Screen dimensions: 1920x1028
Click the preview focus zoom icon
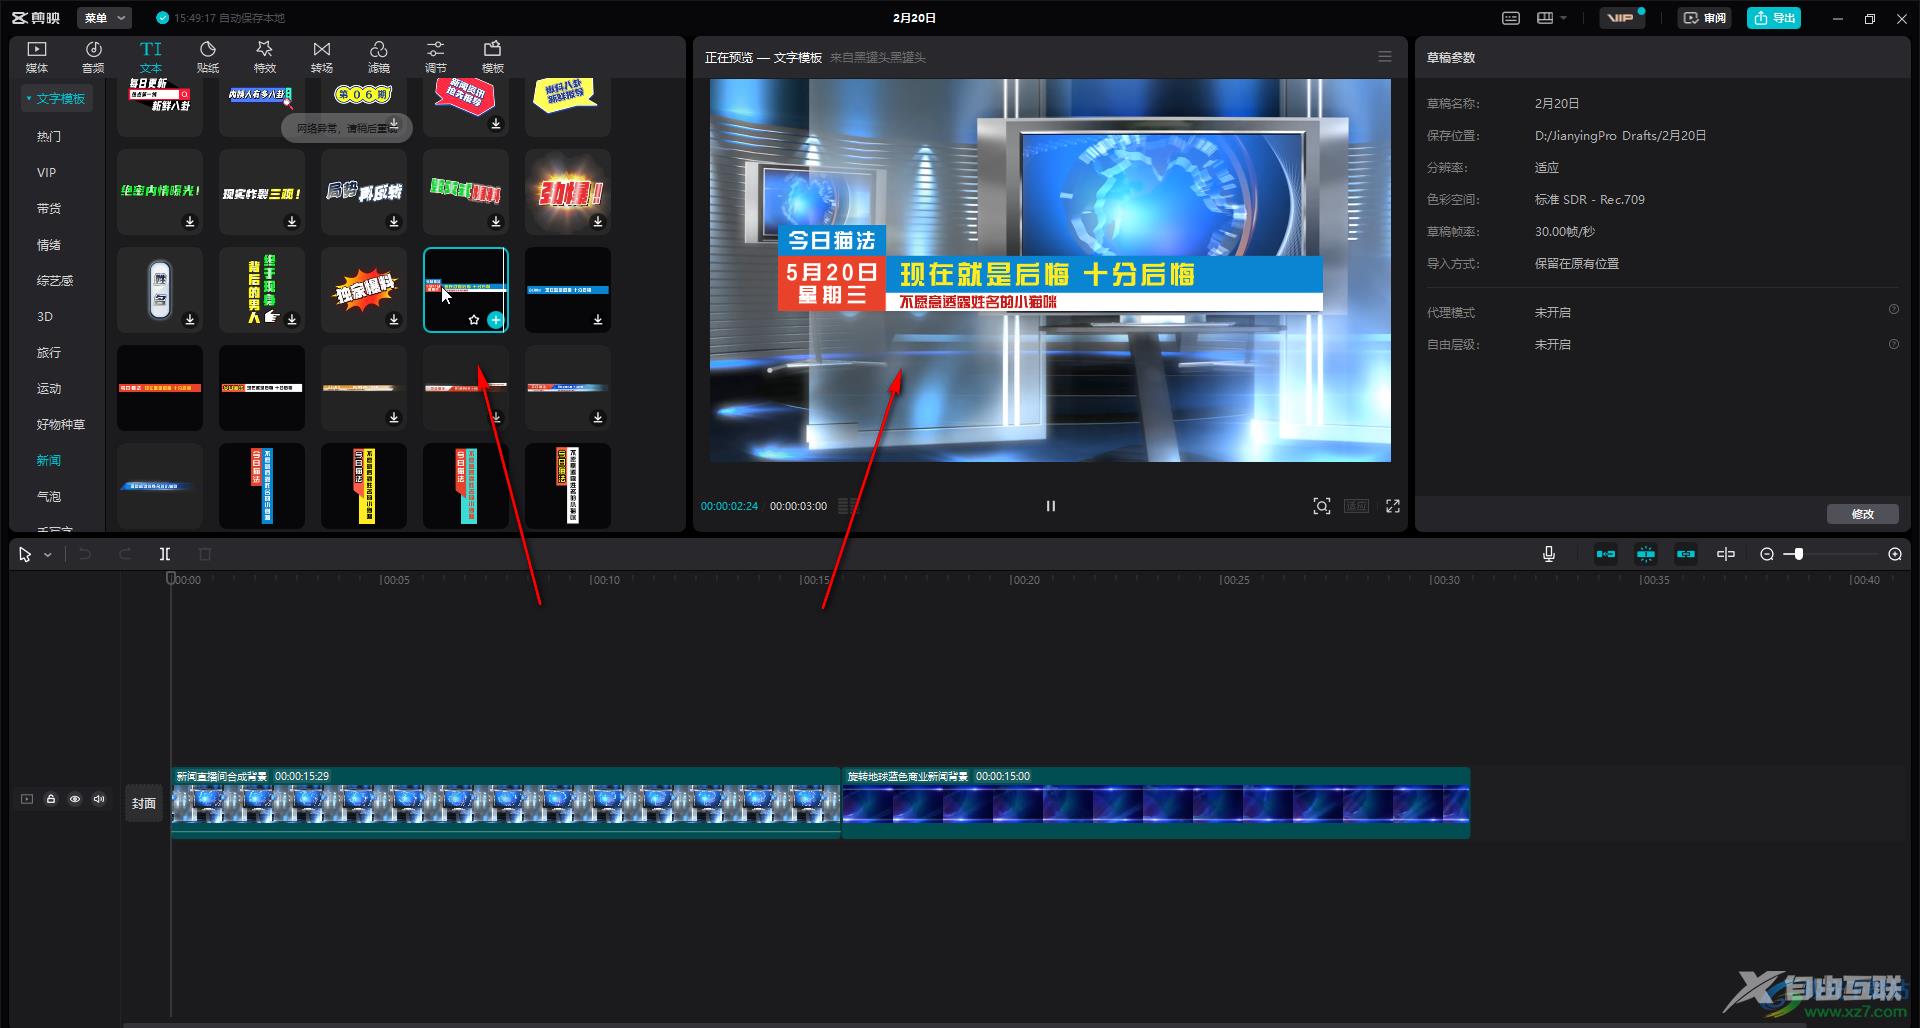tap(1322, 506)
